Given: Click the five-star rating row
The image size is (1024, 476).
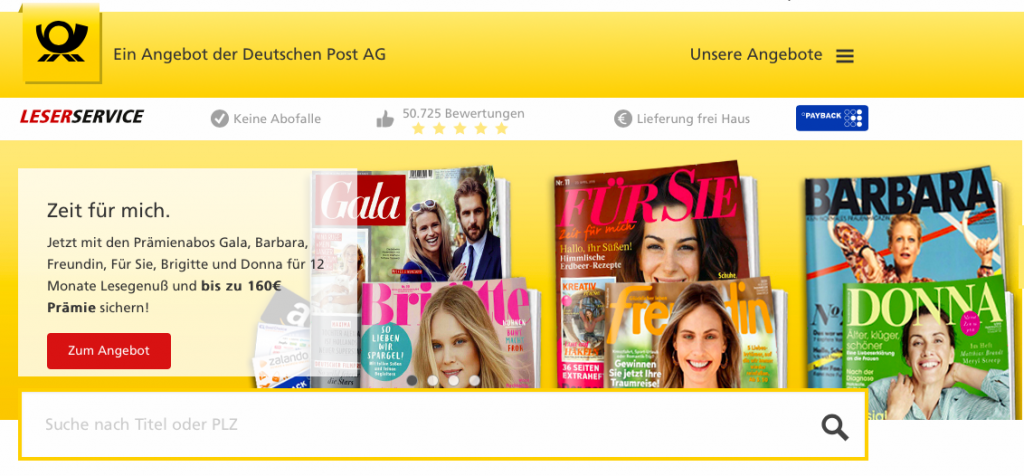Looking at the screenshot, I should point(460,129).
